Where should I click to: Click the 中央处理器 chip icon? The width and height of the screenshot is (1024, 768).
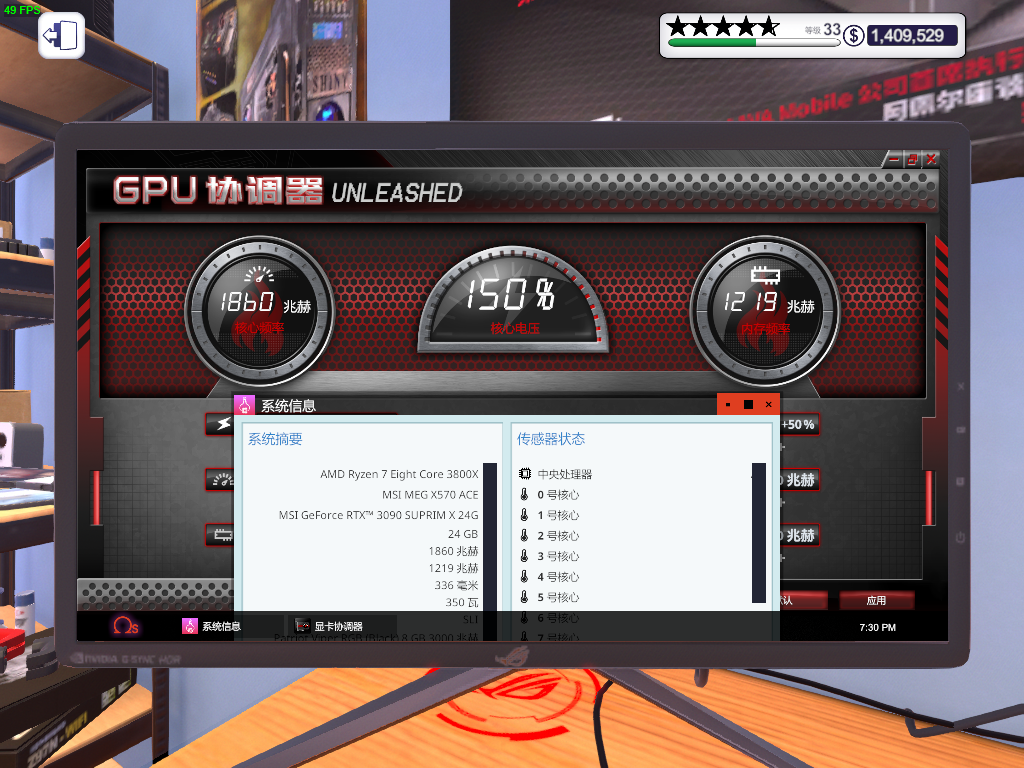pos(524,473)
